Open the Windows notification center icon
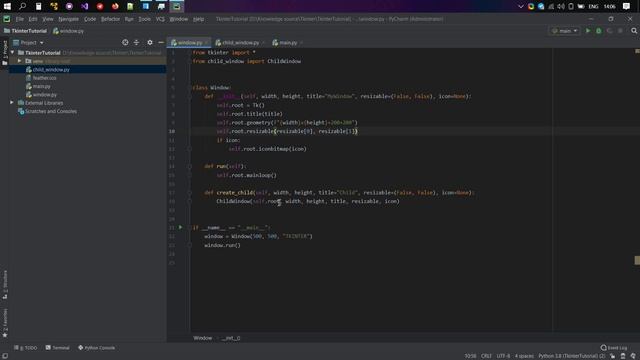 [626, 6]
